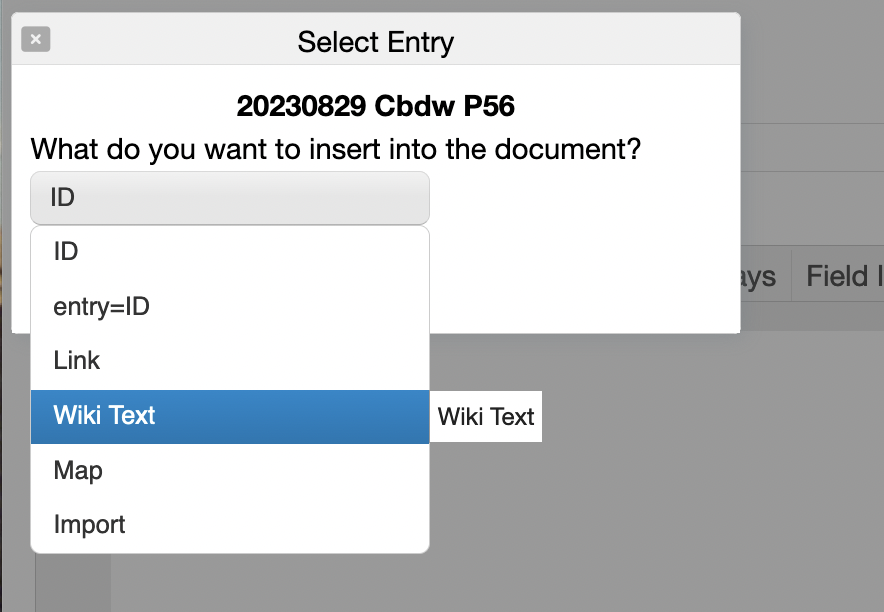The width and height of the screenshot is (884, 612).
Task: Click the Select Entry title bar
Action: [x=376, y=42]
